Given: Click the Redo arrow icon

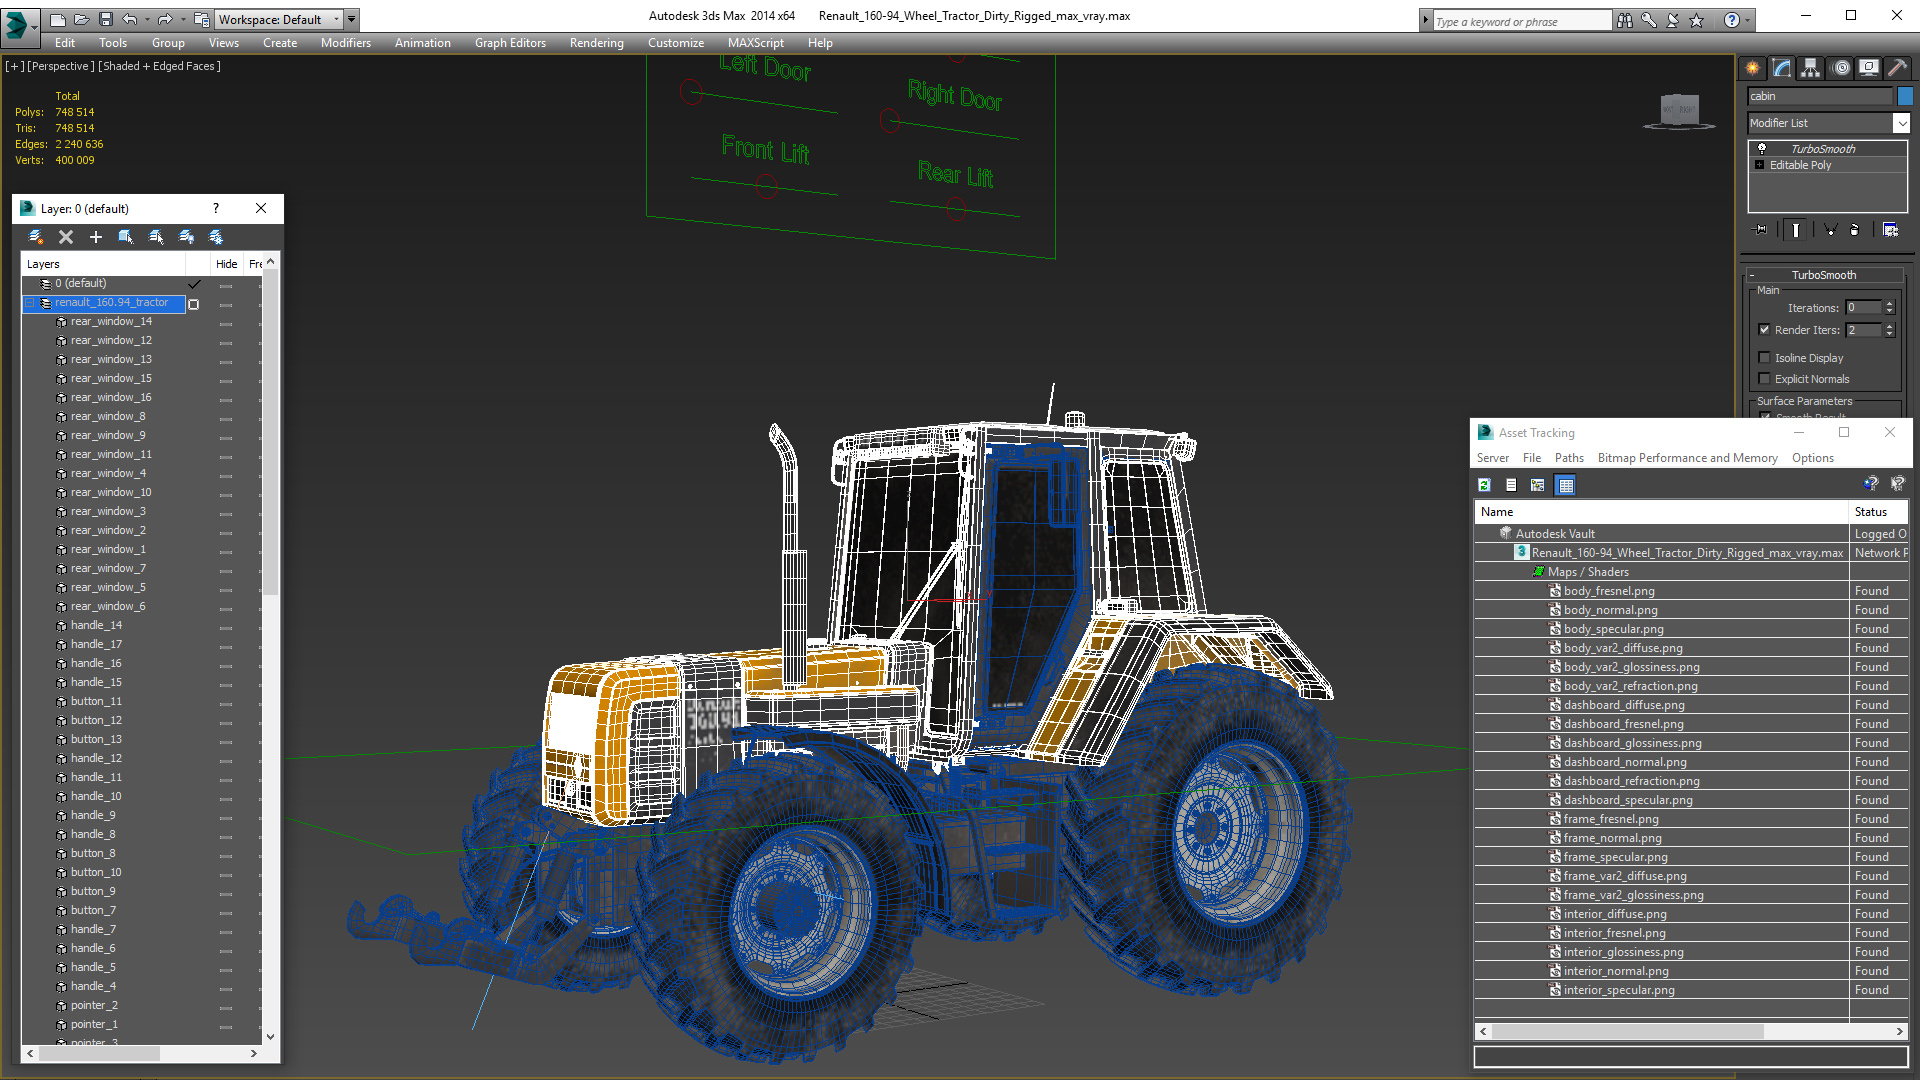Looking at the screenshot, I should coord(164,19).
